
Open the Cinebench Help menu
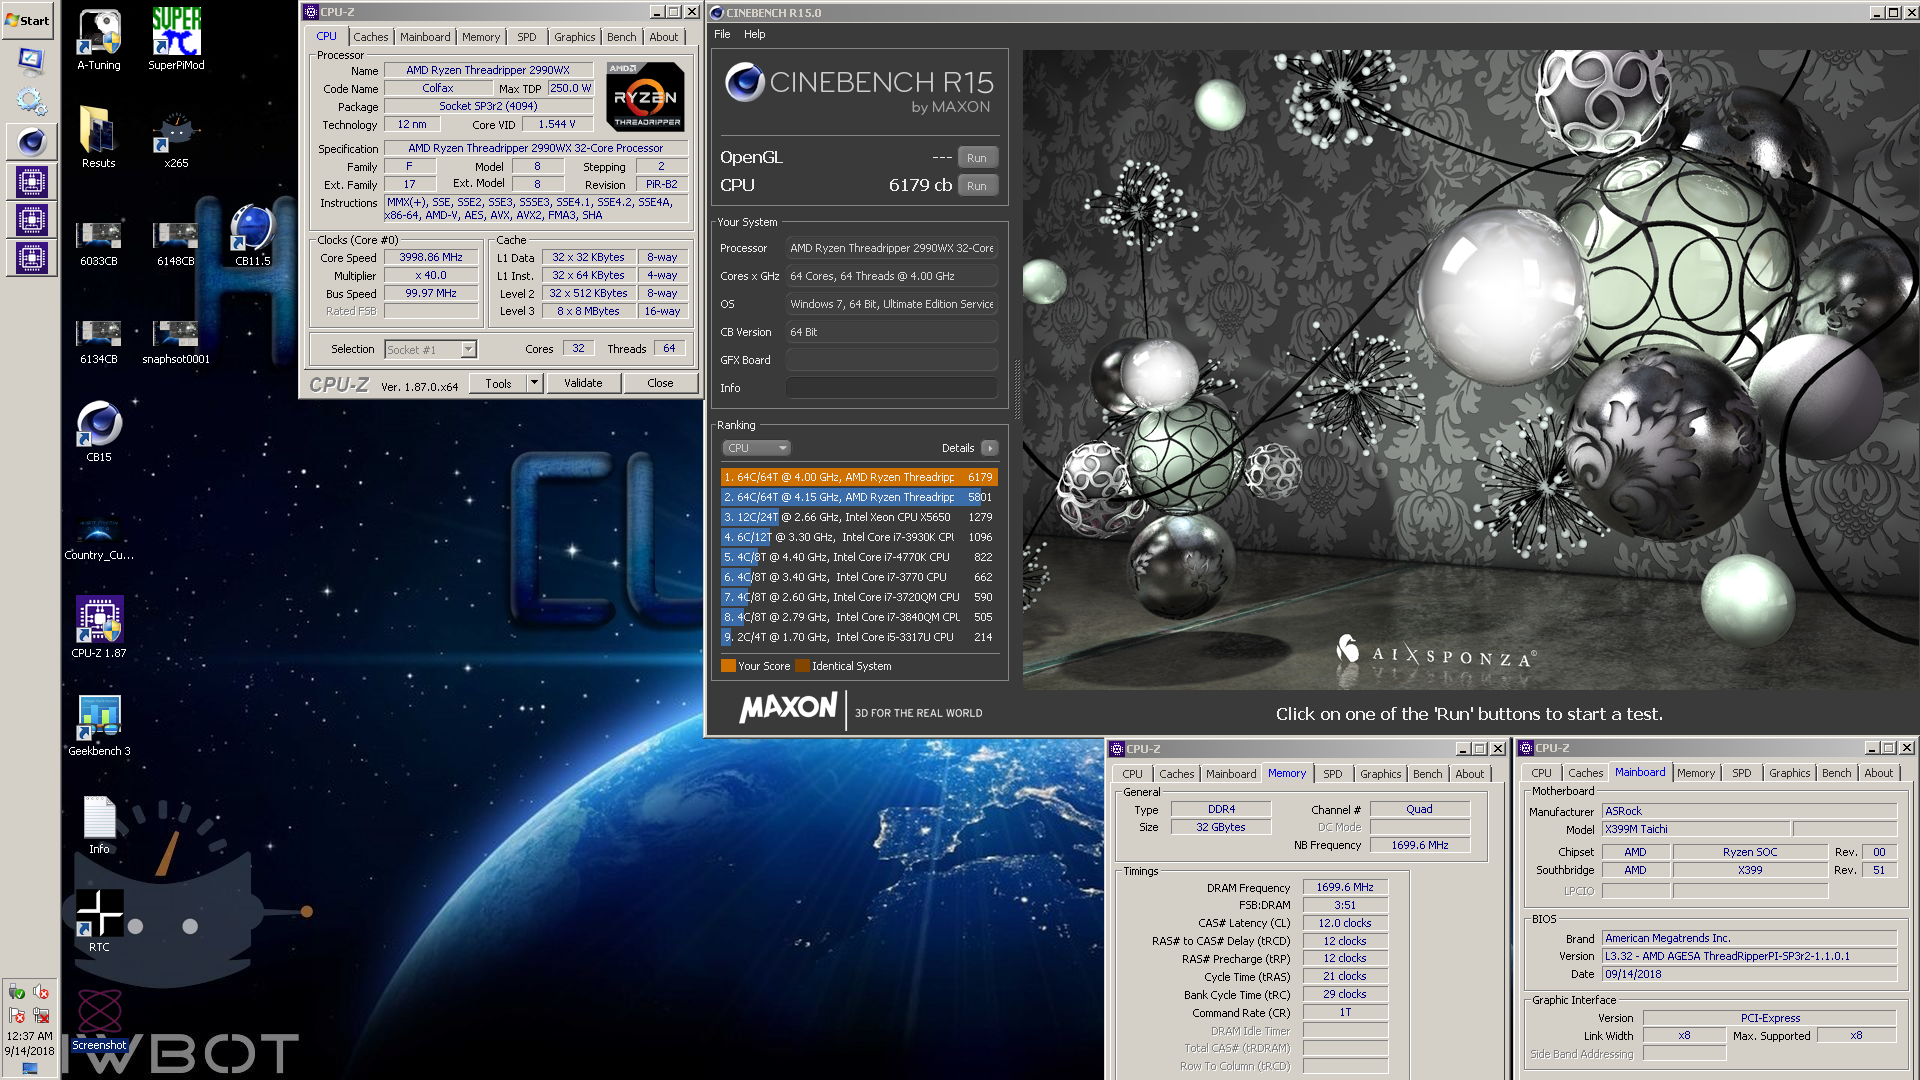pyautogui.click(x=754, y=34)
